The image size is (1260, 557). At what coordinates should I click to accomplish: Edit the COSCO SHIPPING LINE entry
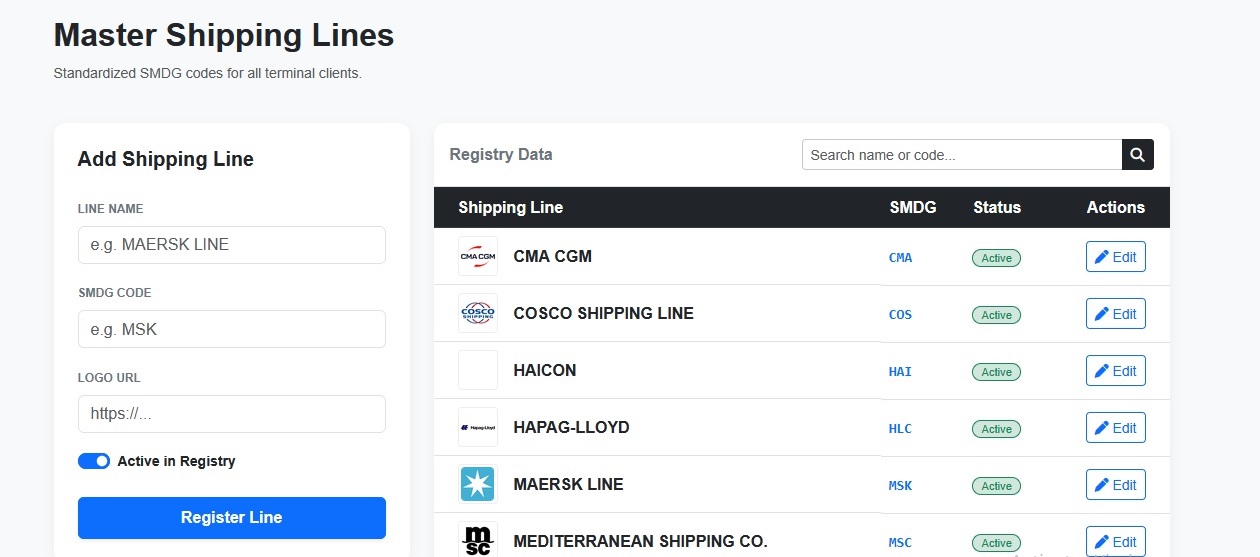[x=1115, y=314]
